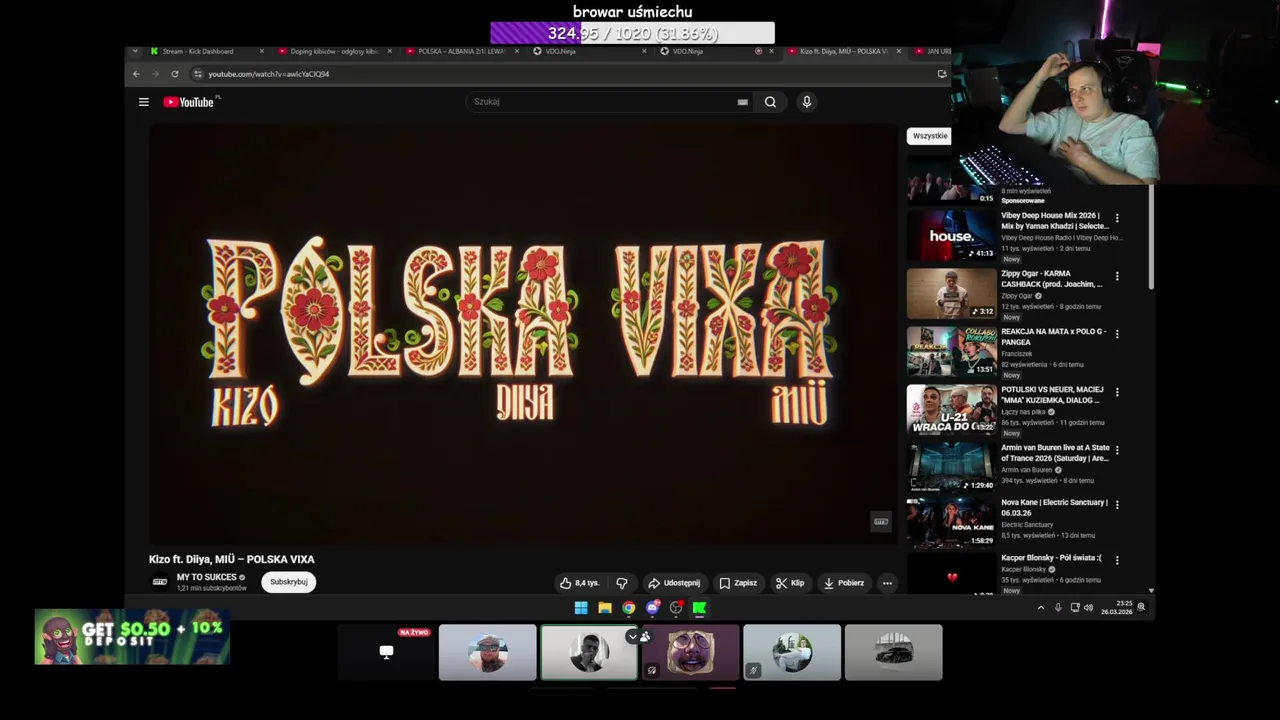Open Google Chrome from the taskbar
This screenshot has width=1280, height=720.
point(628,608)
